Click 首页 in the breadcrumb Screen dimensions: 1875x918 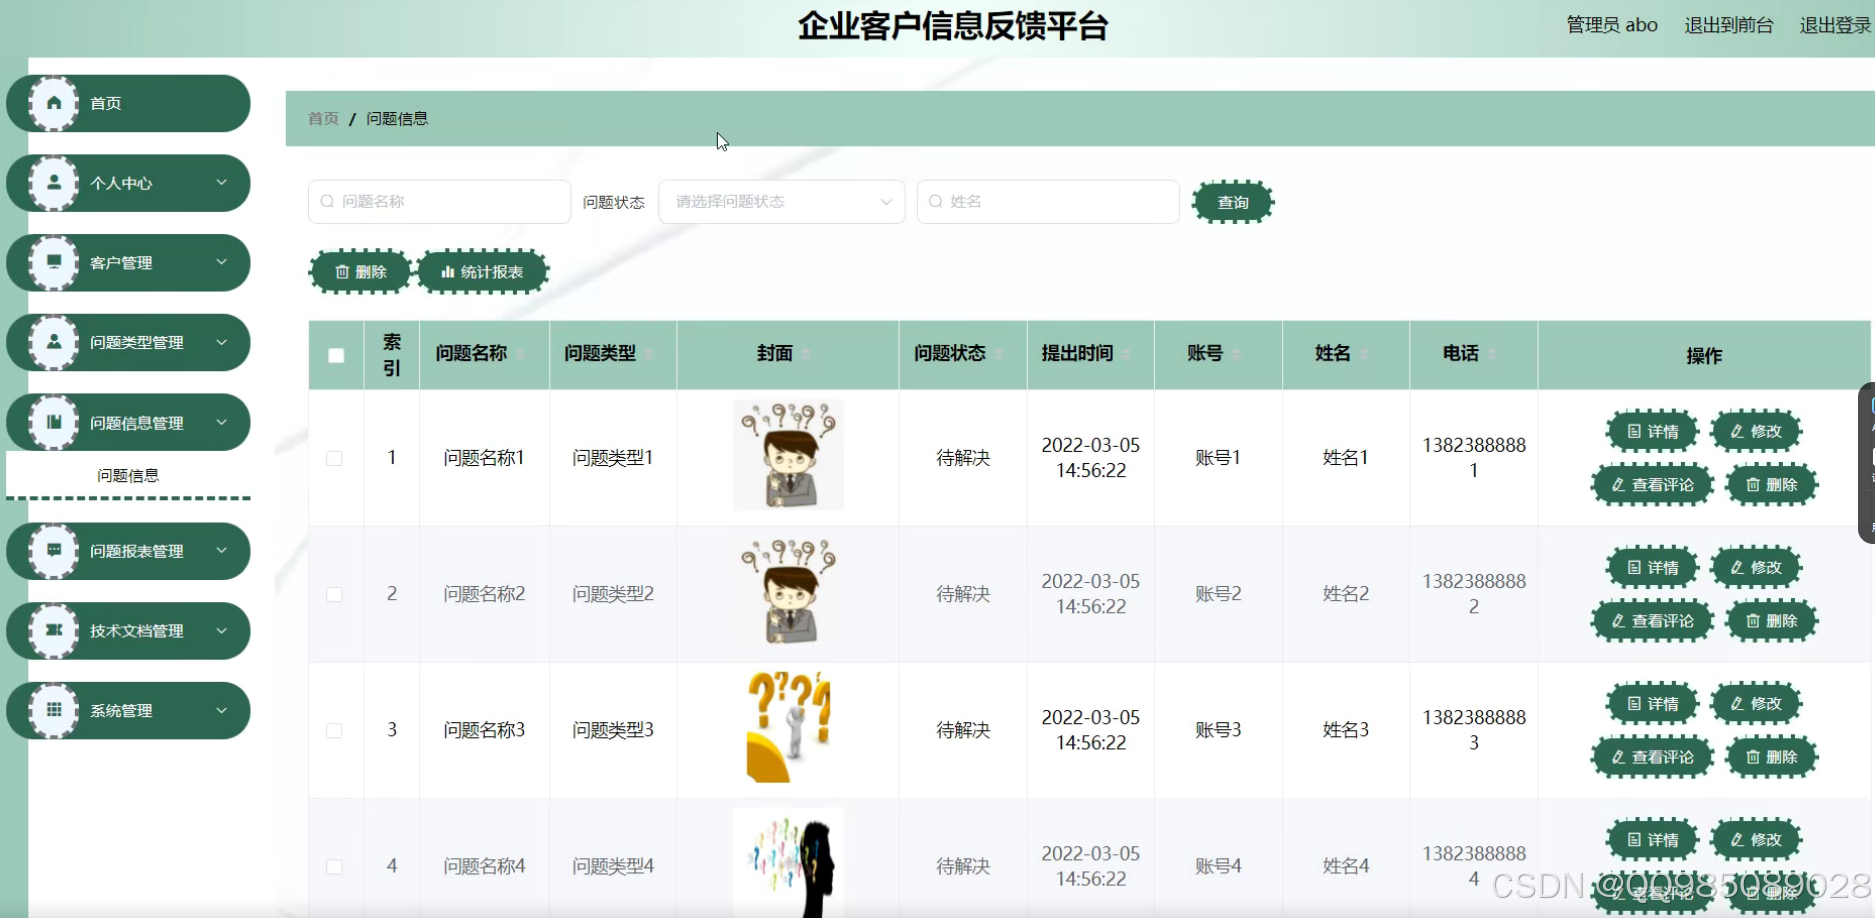(322, 118)
